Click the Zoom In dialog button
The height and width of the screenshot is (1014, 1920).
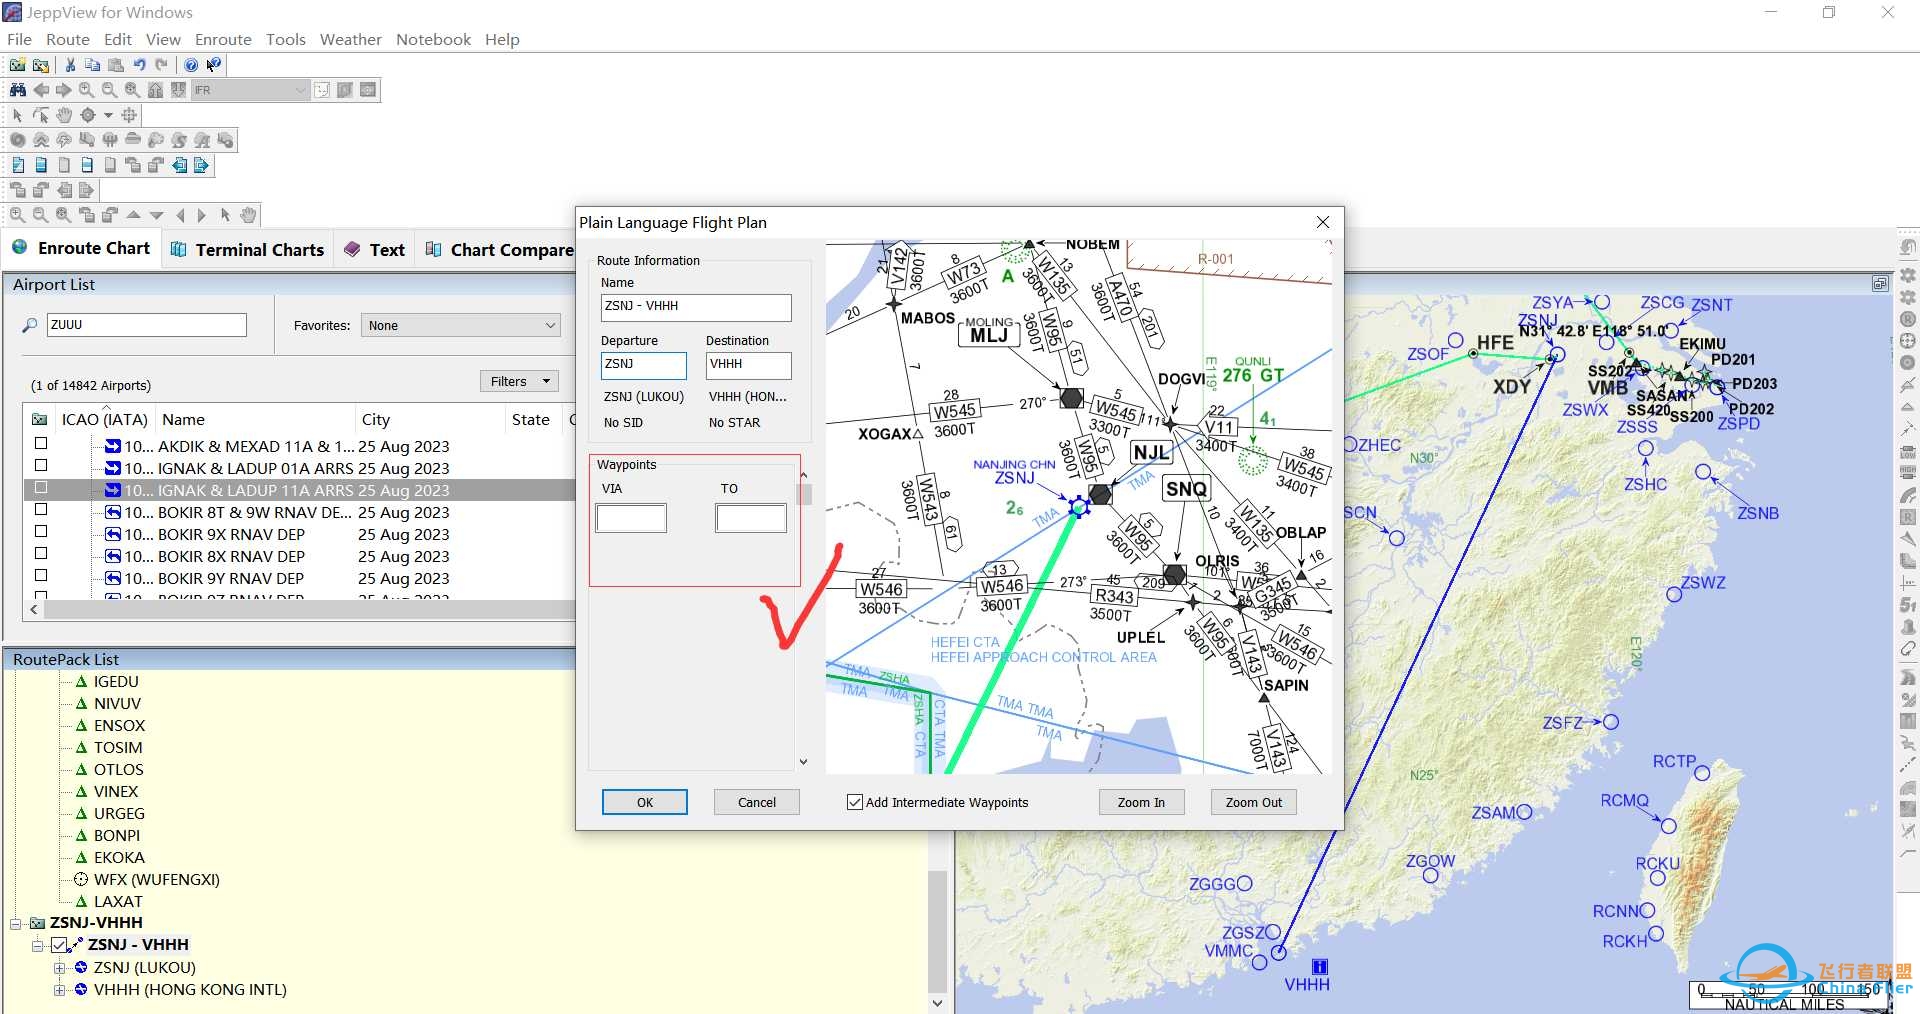(x=1141, y=802)
